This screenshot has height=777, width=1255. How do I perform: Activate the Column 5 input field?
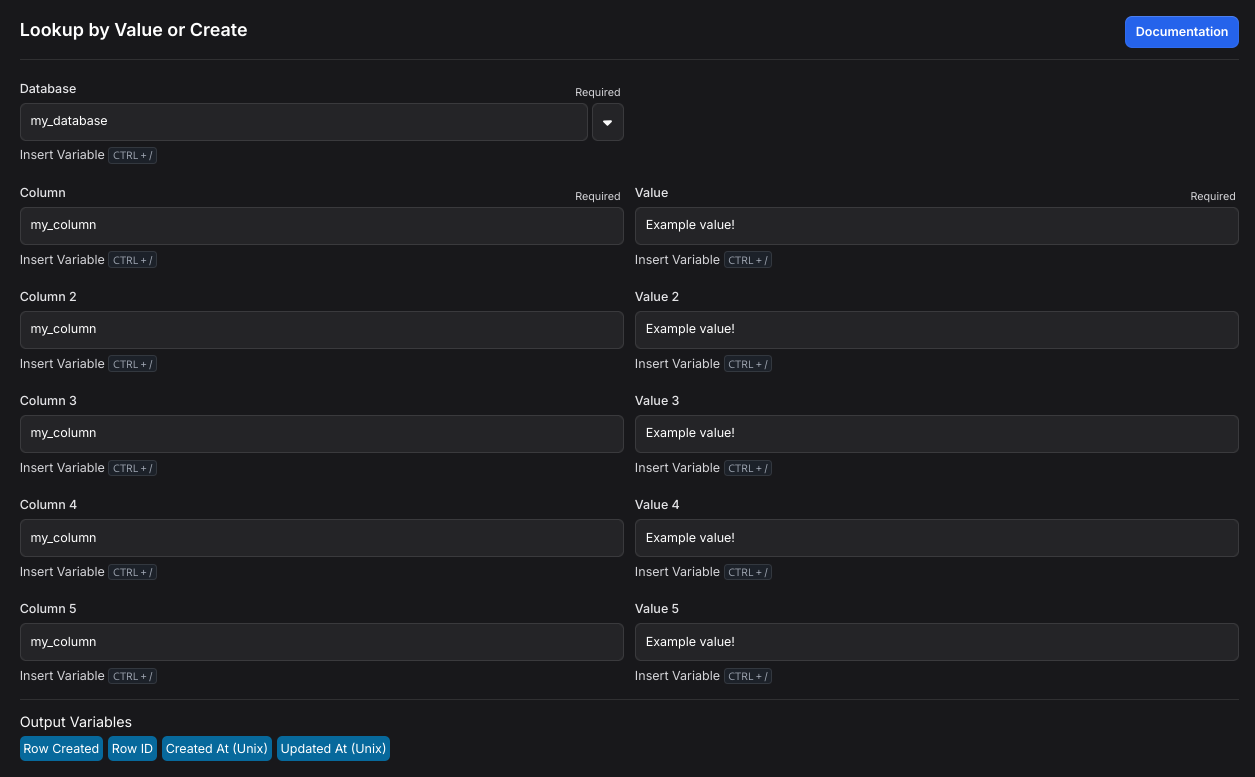322,642
